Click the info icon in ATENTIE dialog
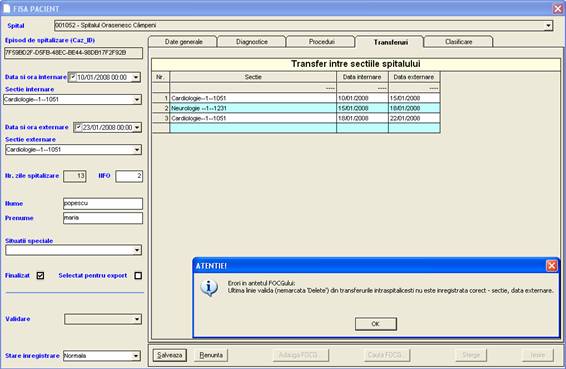Screen dimensions: 566x369 pyautogui.click(x=209, y=288)
